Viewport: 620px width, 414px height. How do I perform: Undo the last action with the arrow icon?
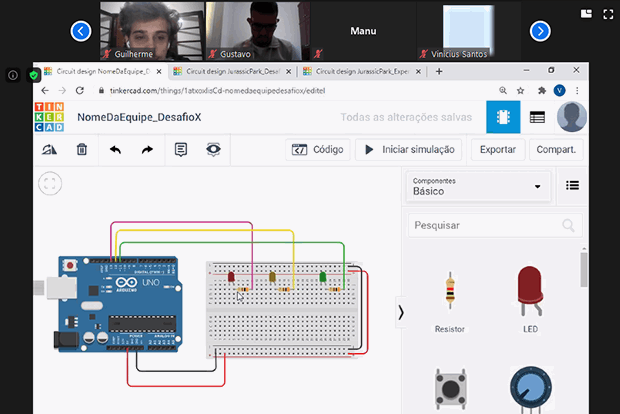click(x=115, y=150)
